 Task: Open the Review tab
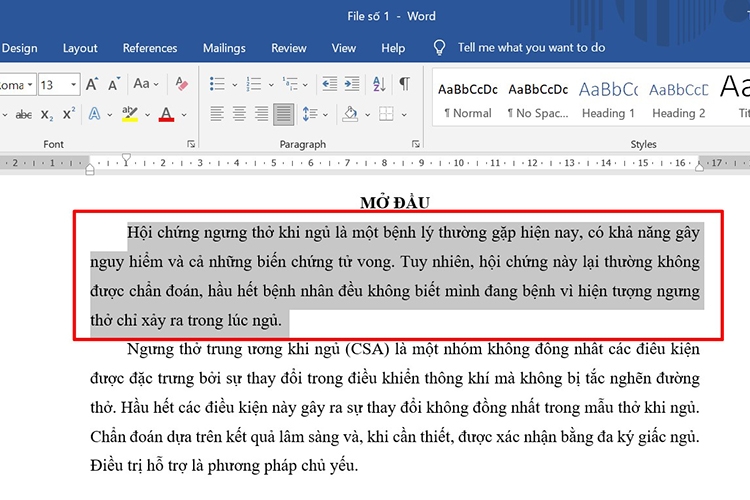tap(288, 48)
